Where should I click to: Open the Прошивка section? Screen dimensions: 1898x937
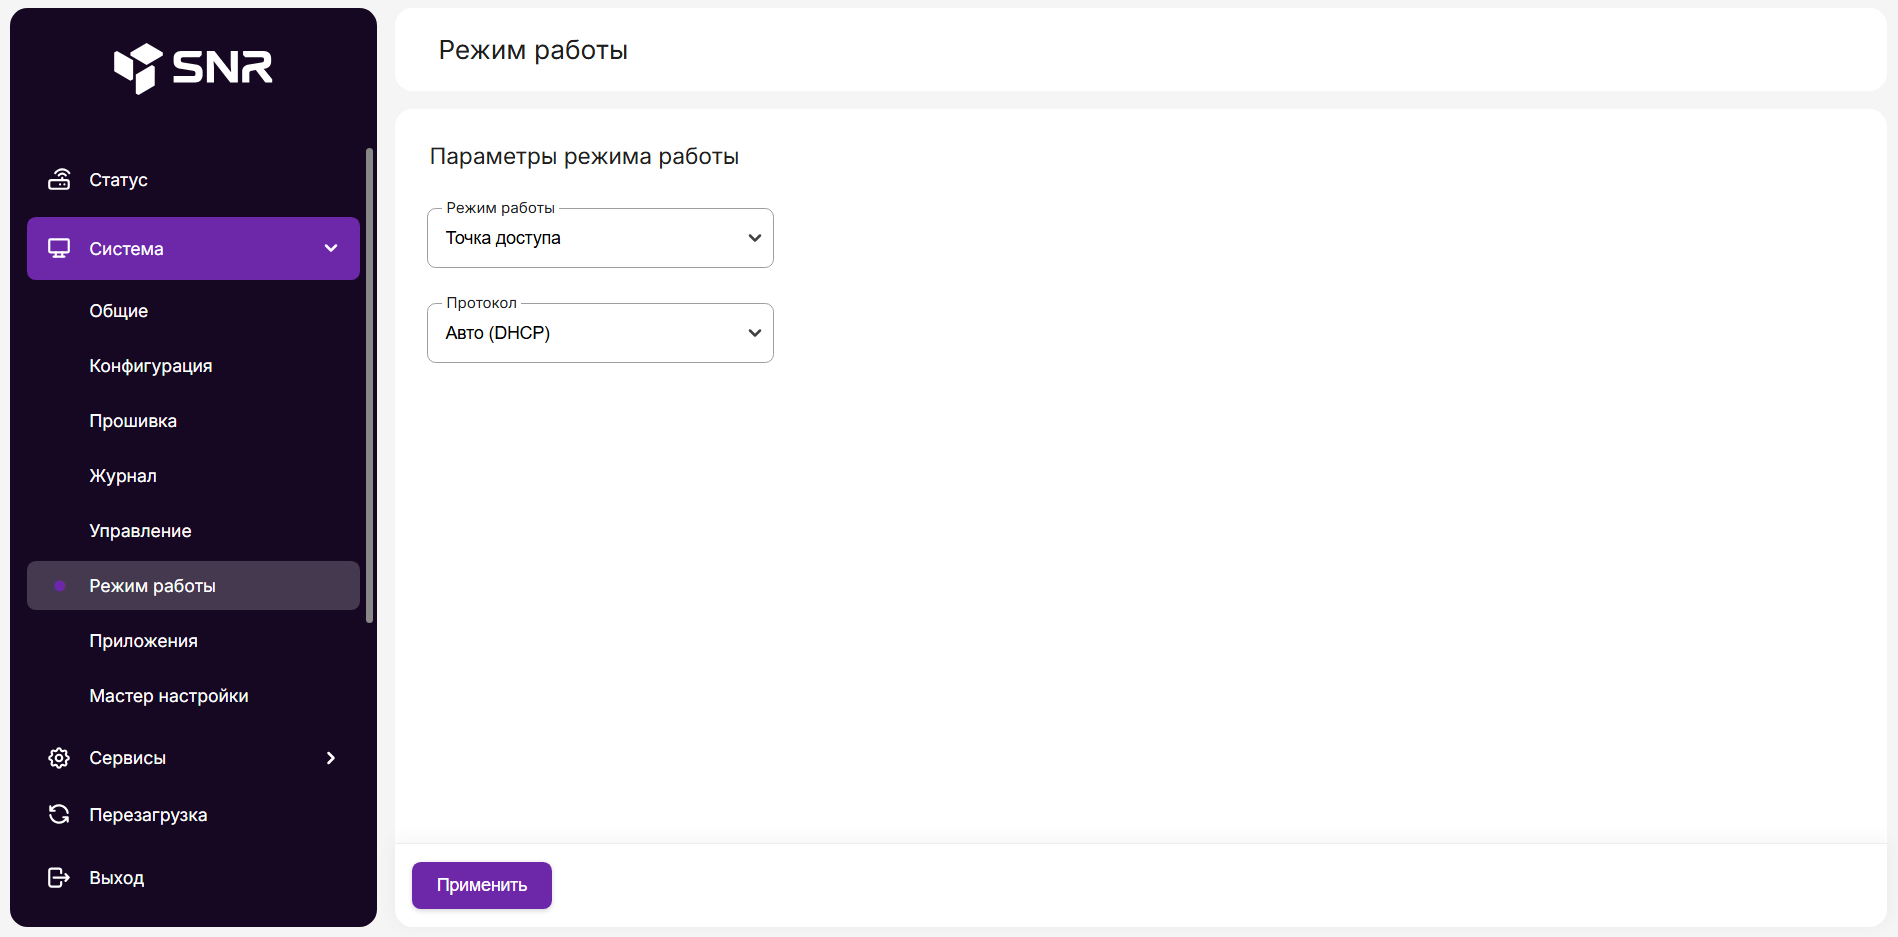[x=133, y=421]
